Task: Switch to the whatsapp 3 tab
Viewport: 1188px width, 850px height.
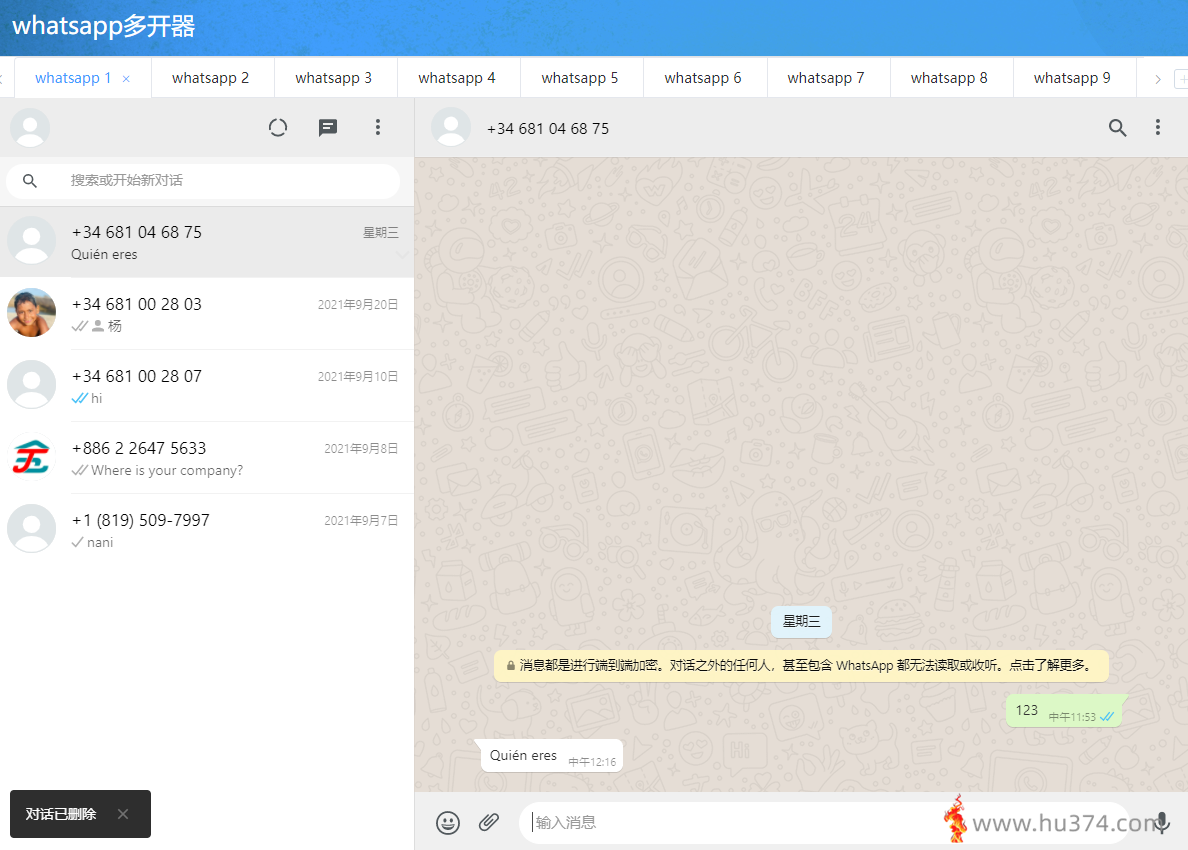Action: coord(334,78)
